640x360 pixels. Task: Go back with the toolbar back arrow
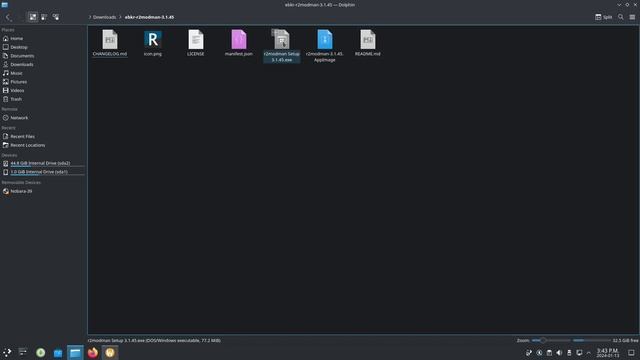pyautogui.click(x=8, y=17)
